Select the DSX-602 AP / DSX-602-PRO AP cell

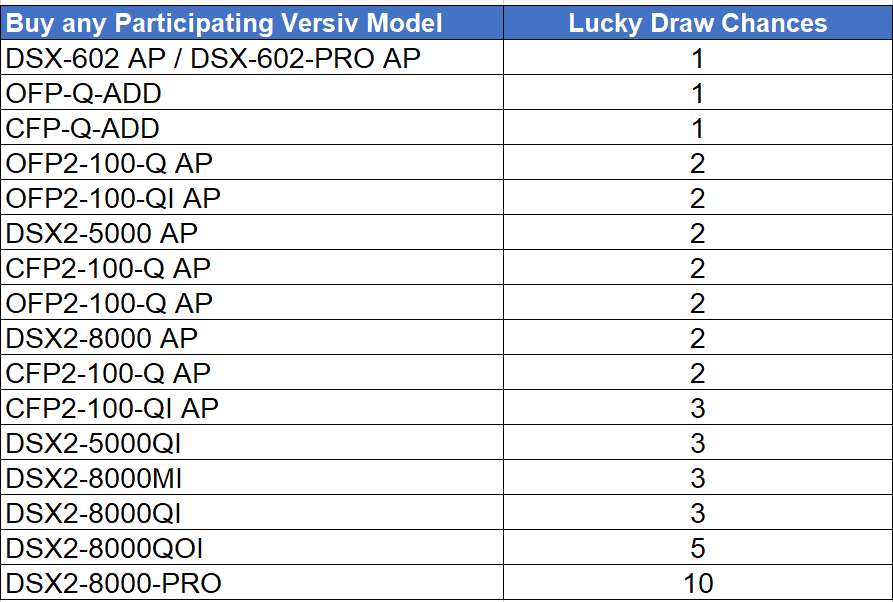click(252, 57)
